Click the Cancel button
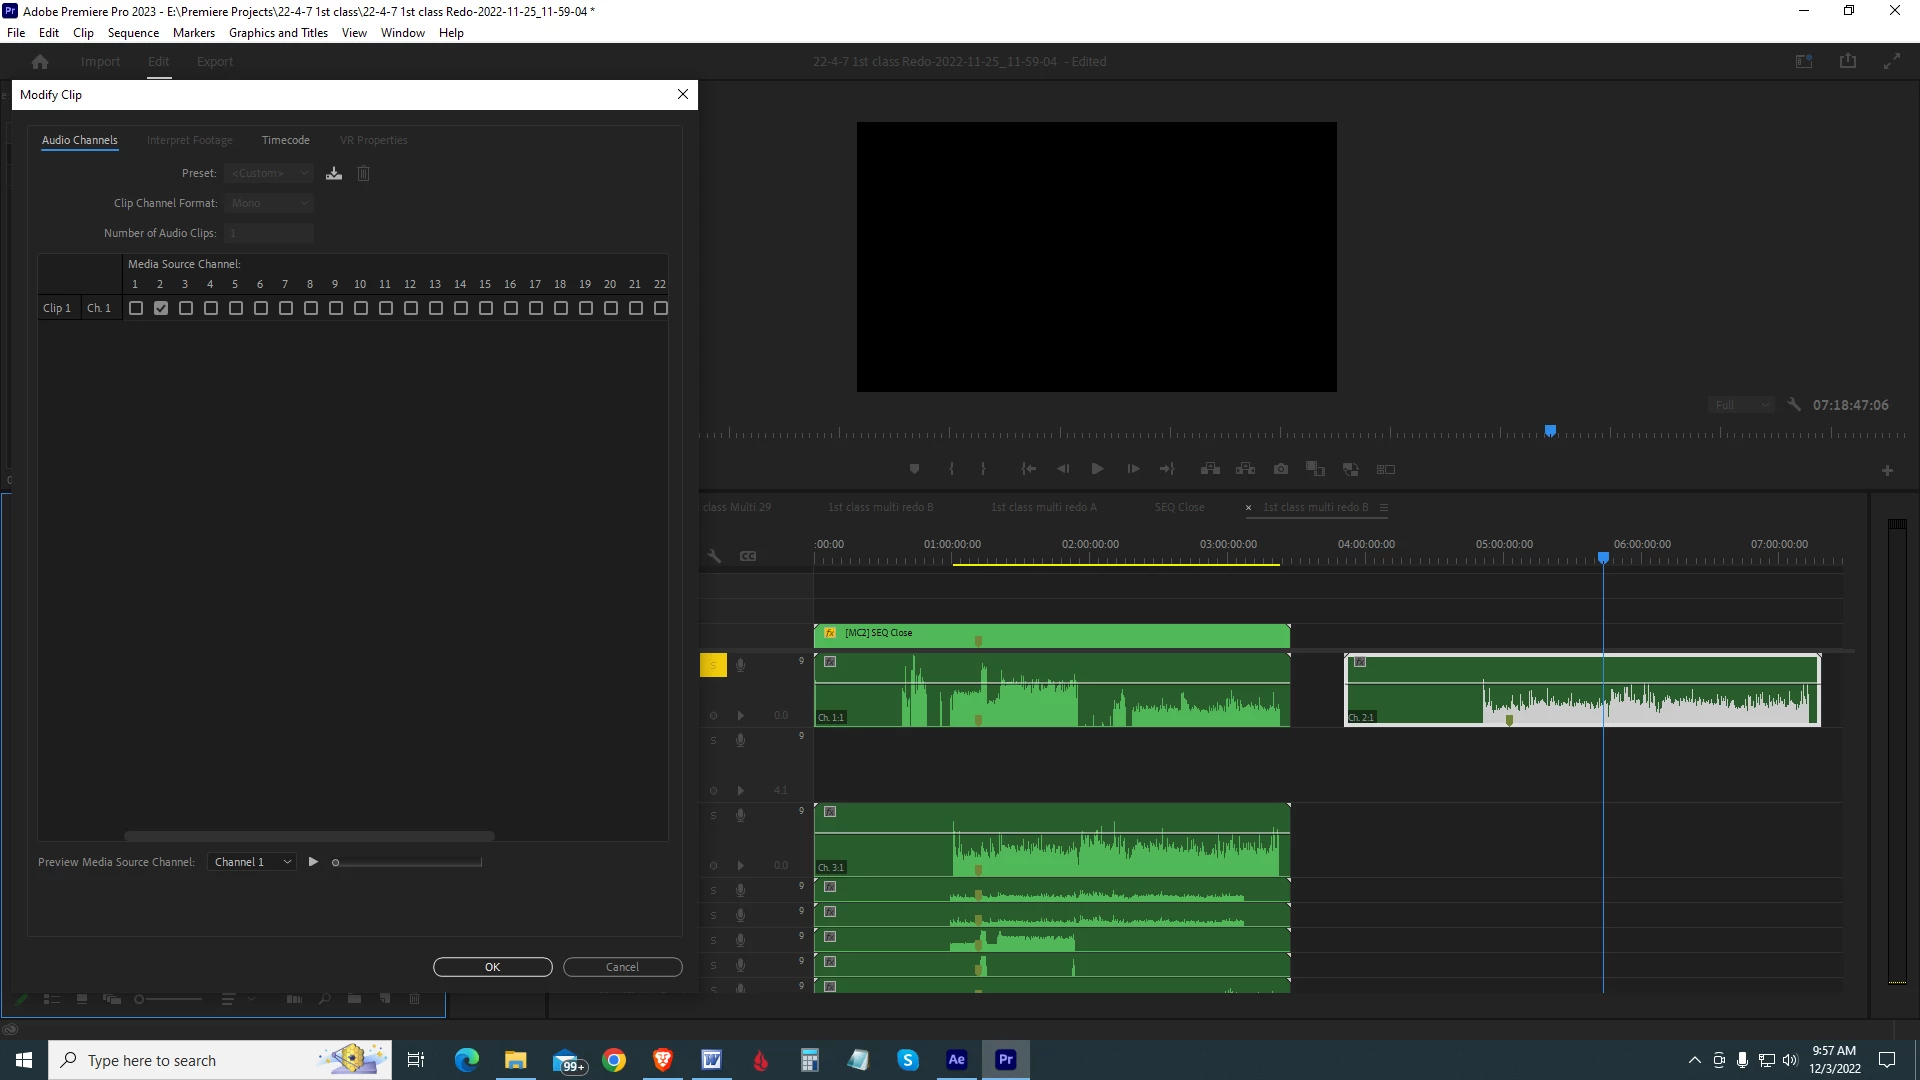Viewport: 1920px width, 1080px height. (622, 967)
